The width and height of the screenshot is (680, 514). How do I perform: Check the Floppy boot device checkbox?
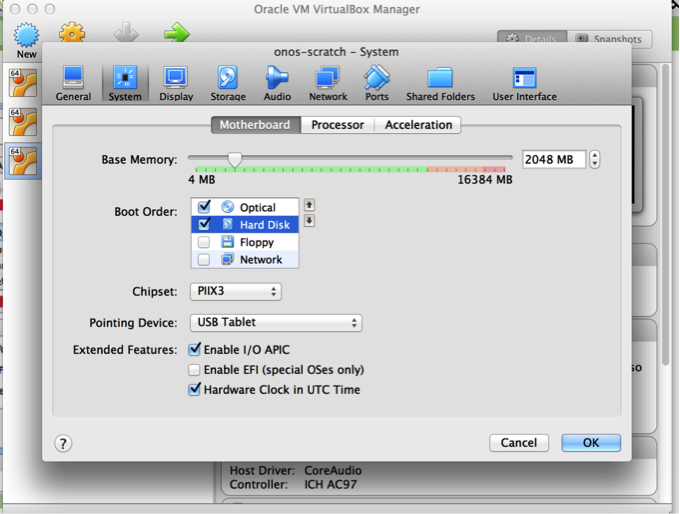204,242
